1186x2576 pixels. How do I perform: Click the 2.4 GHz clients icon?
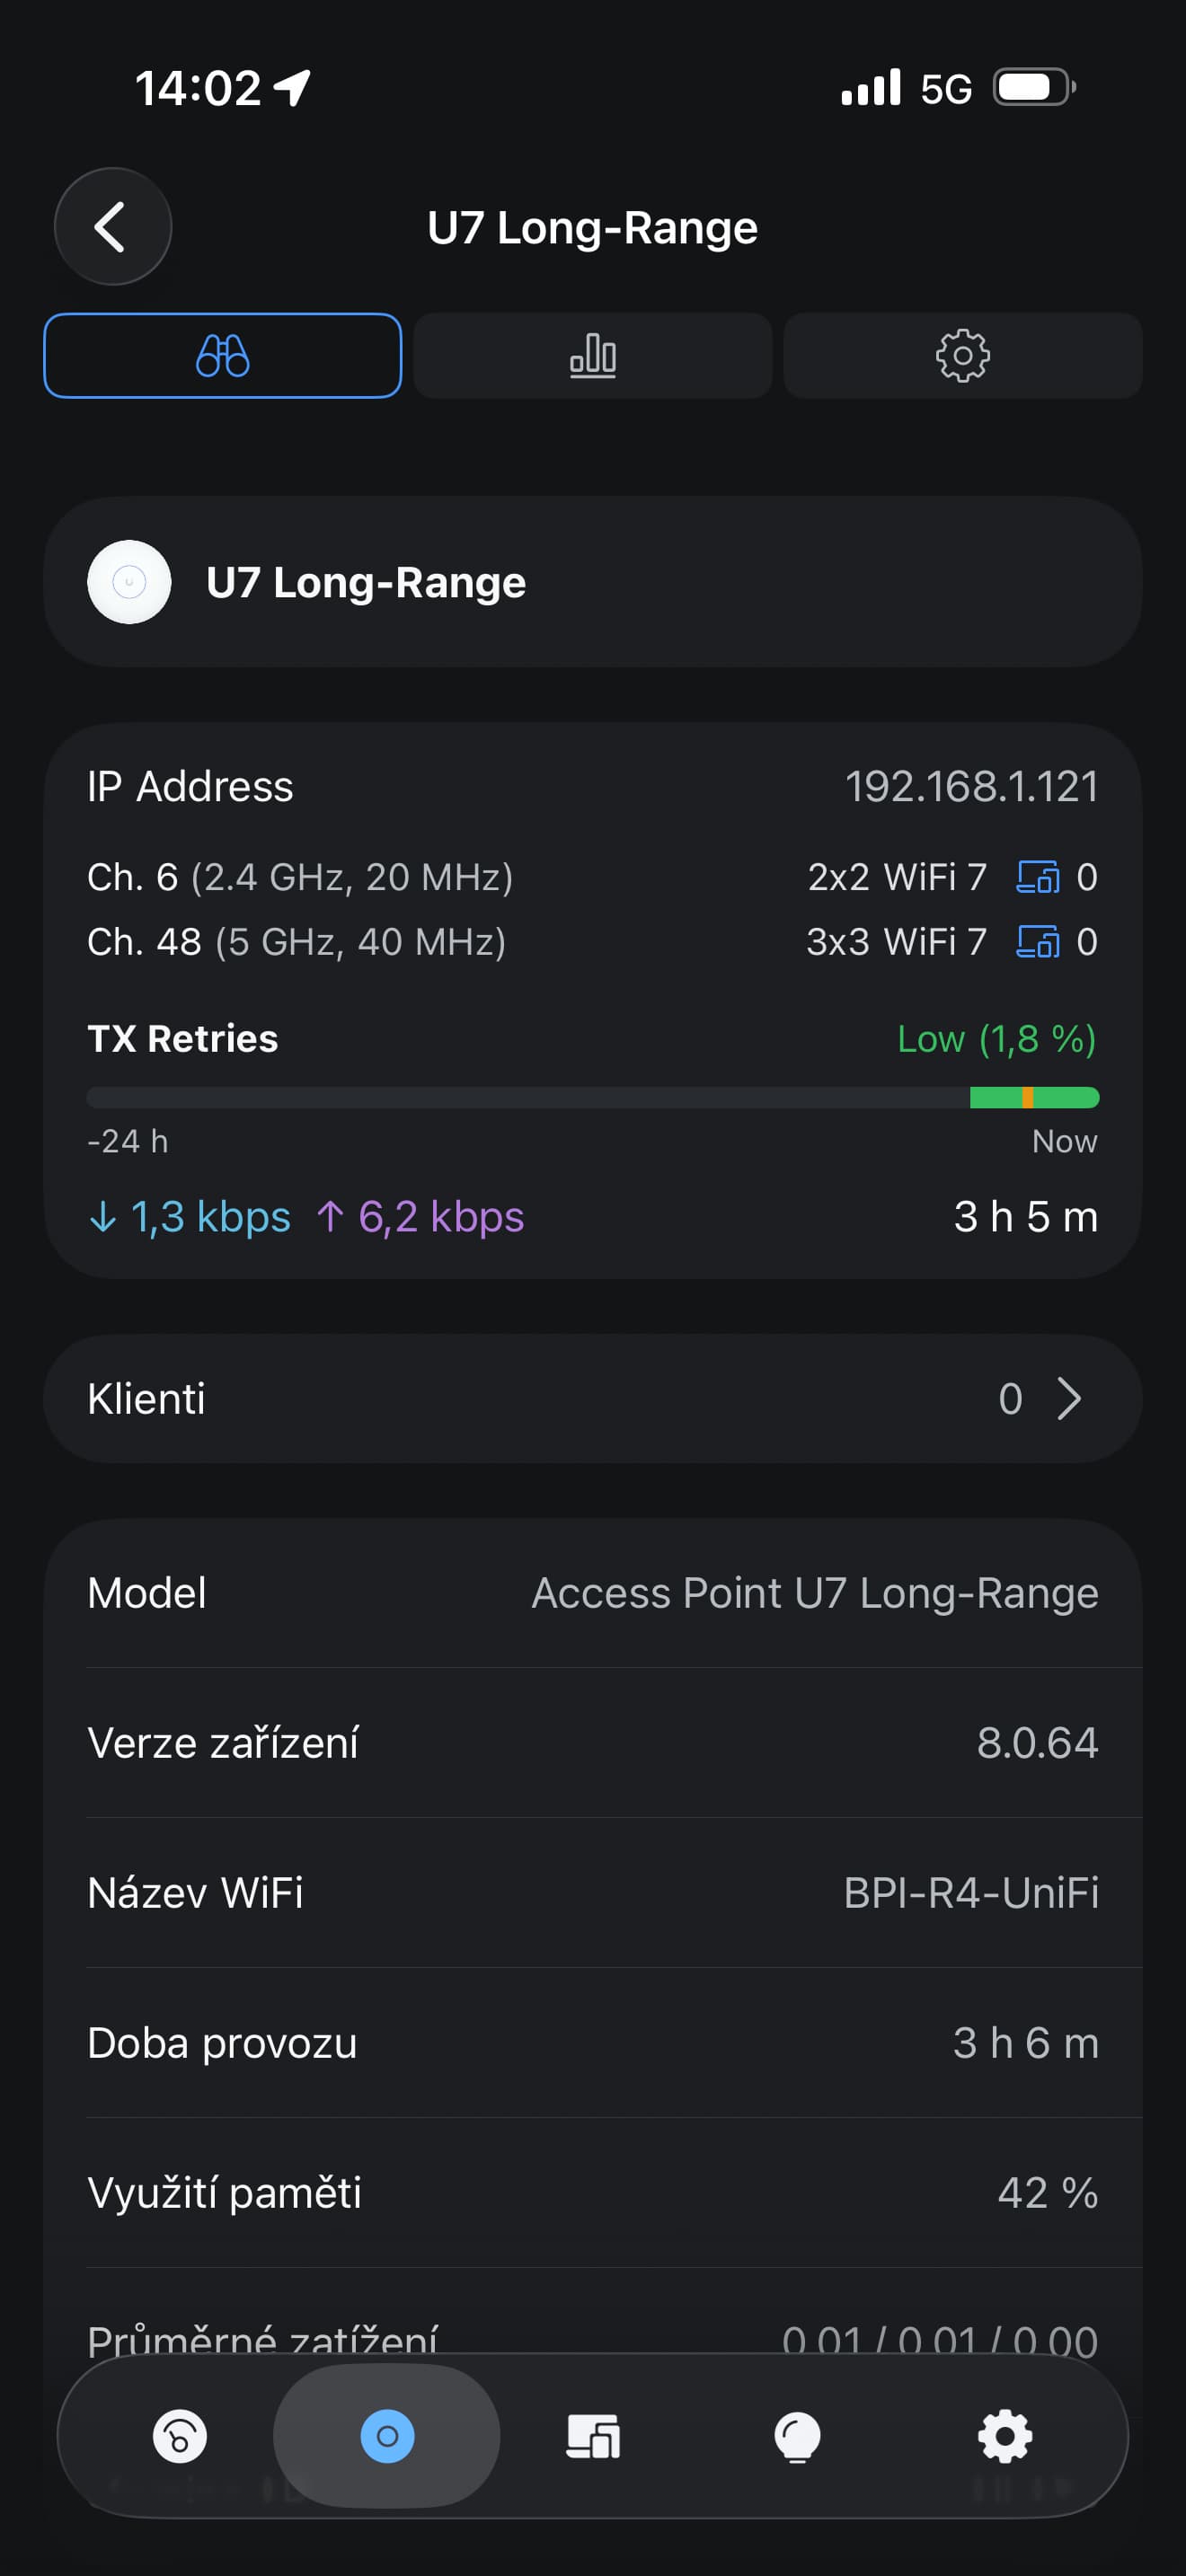tap(1038, 877)
